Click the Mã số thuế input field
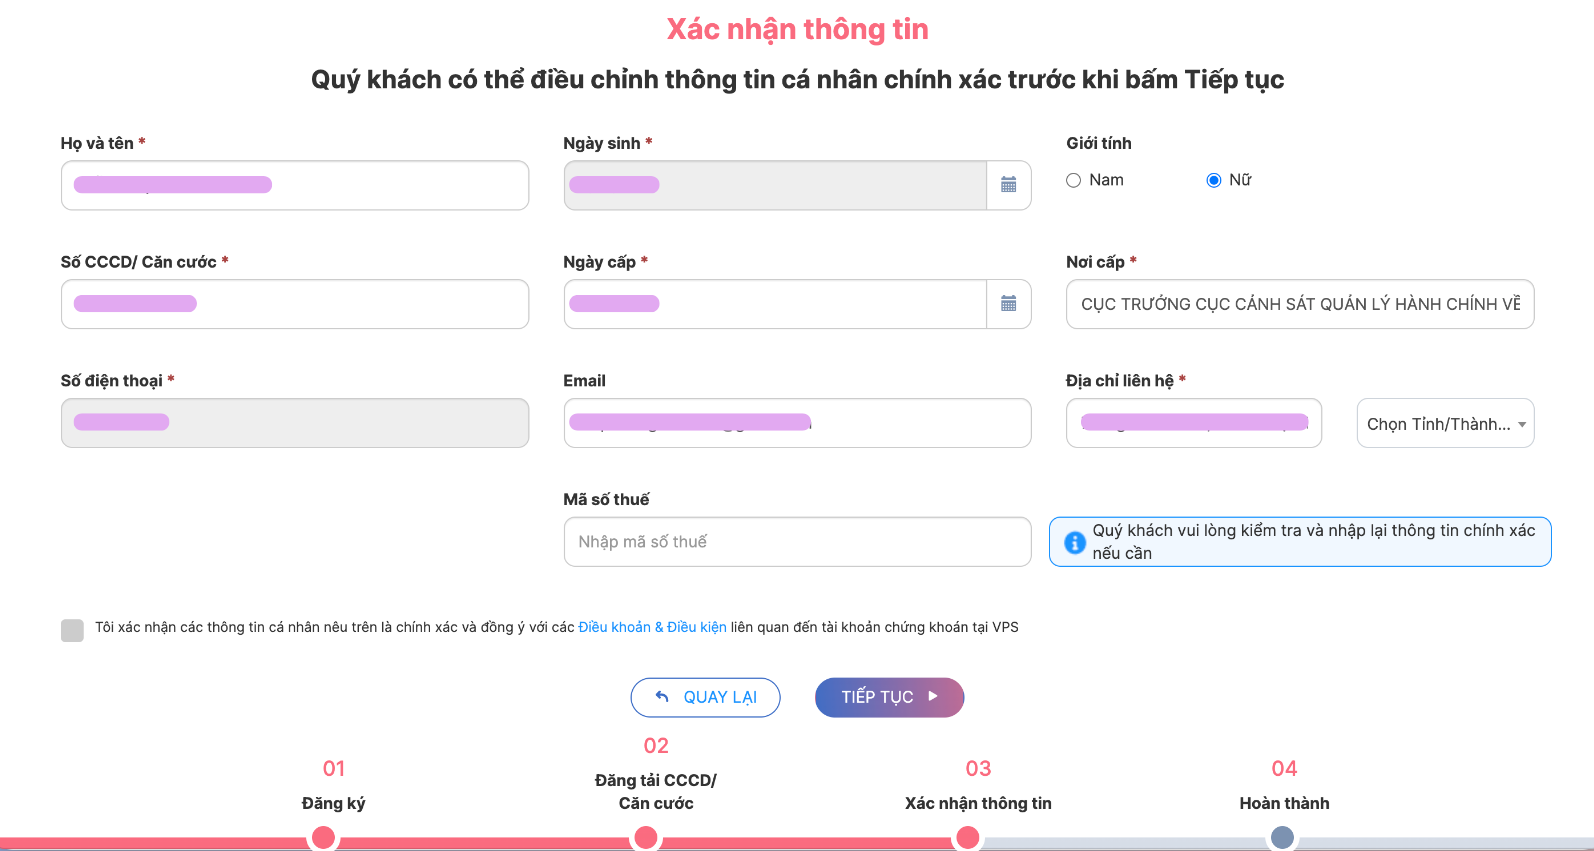This screenshot has height=851, width=1594. coord(797,542)
